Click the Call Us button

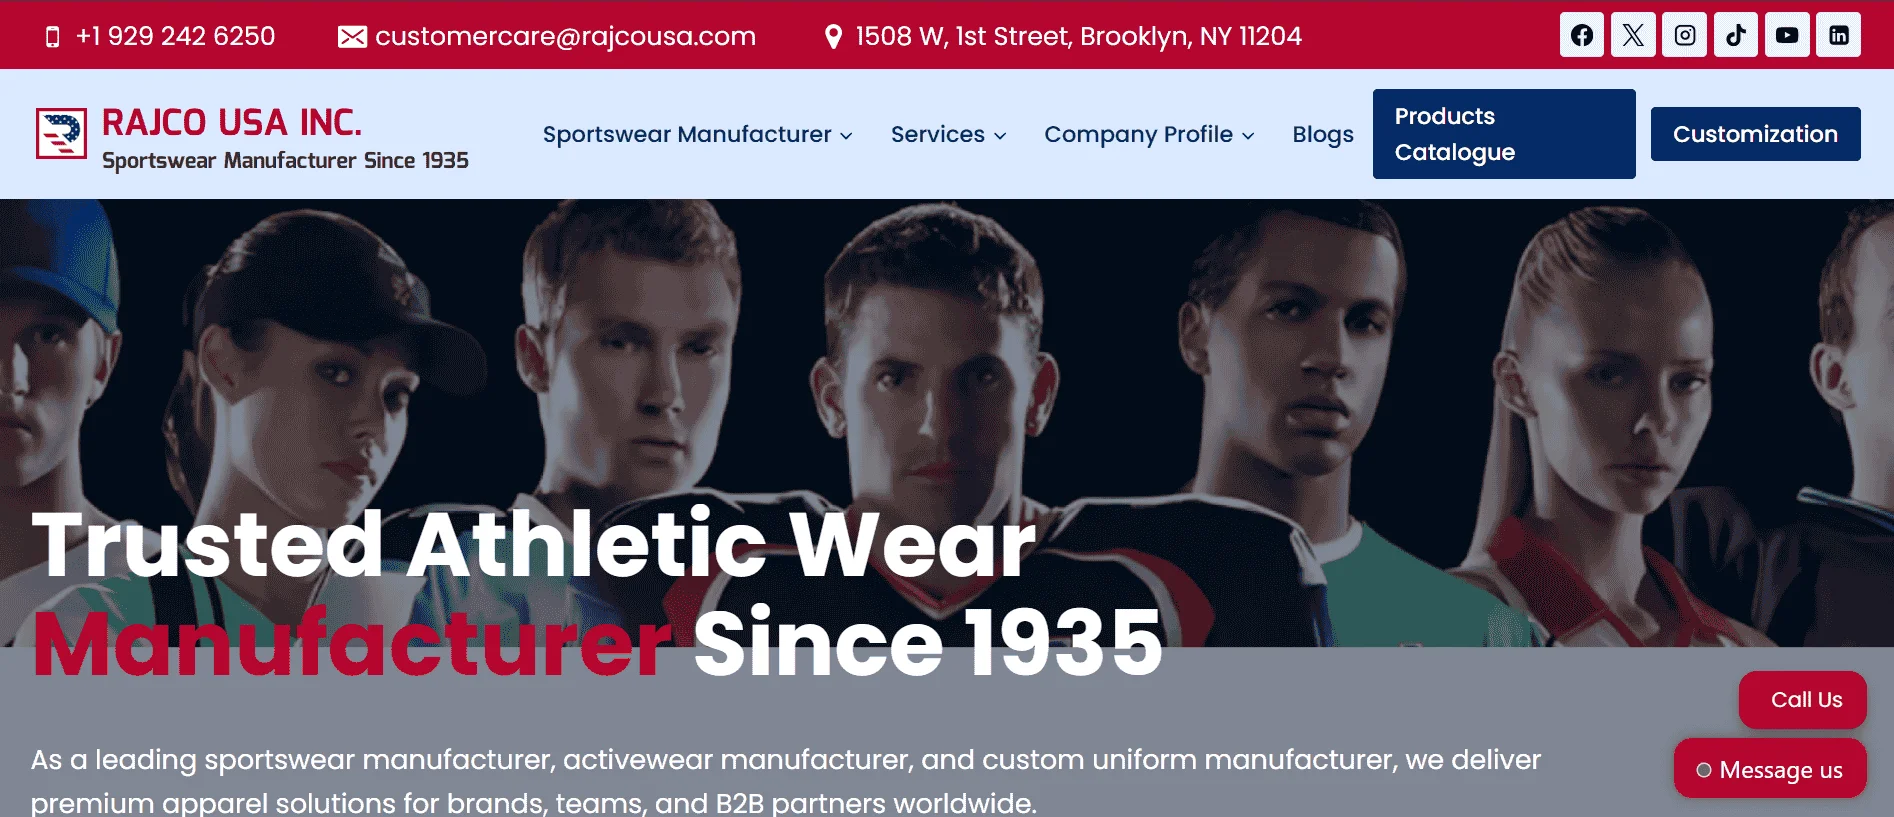point(1803,700)
